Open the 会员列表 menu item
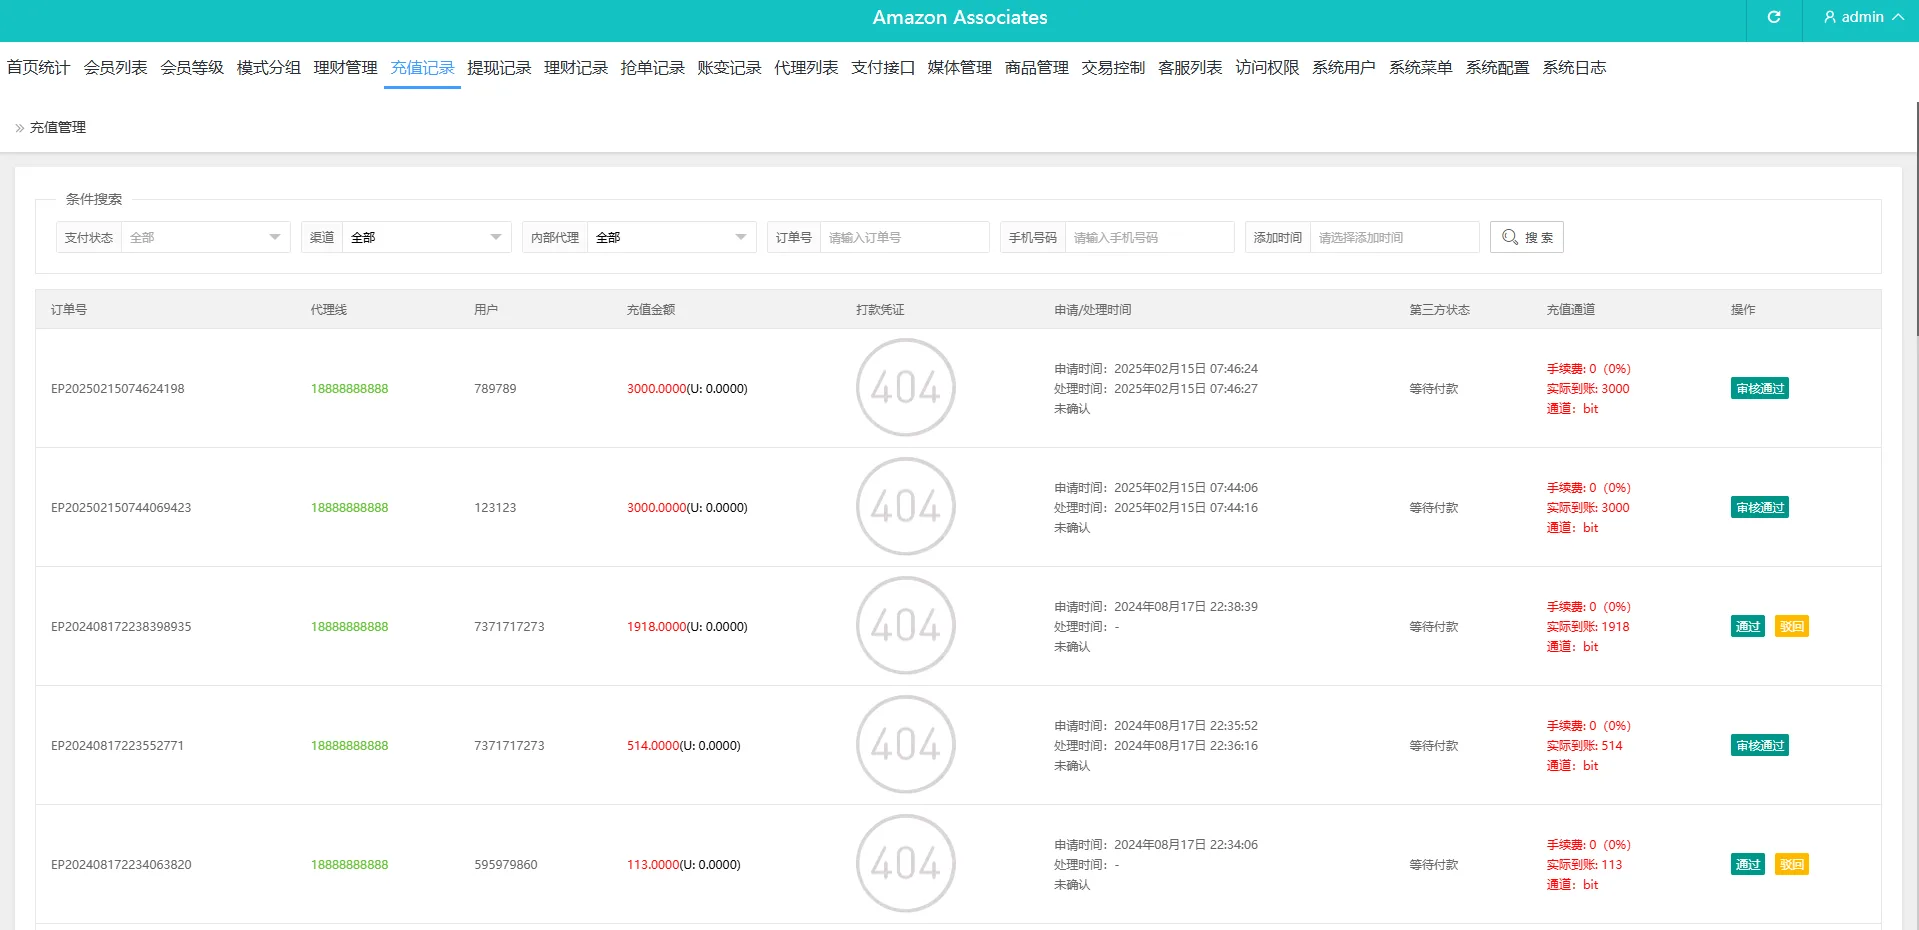Viewport: 1919px width, 930px height. (115, 68)
